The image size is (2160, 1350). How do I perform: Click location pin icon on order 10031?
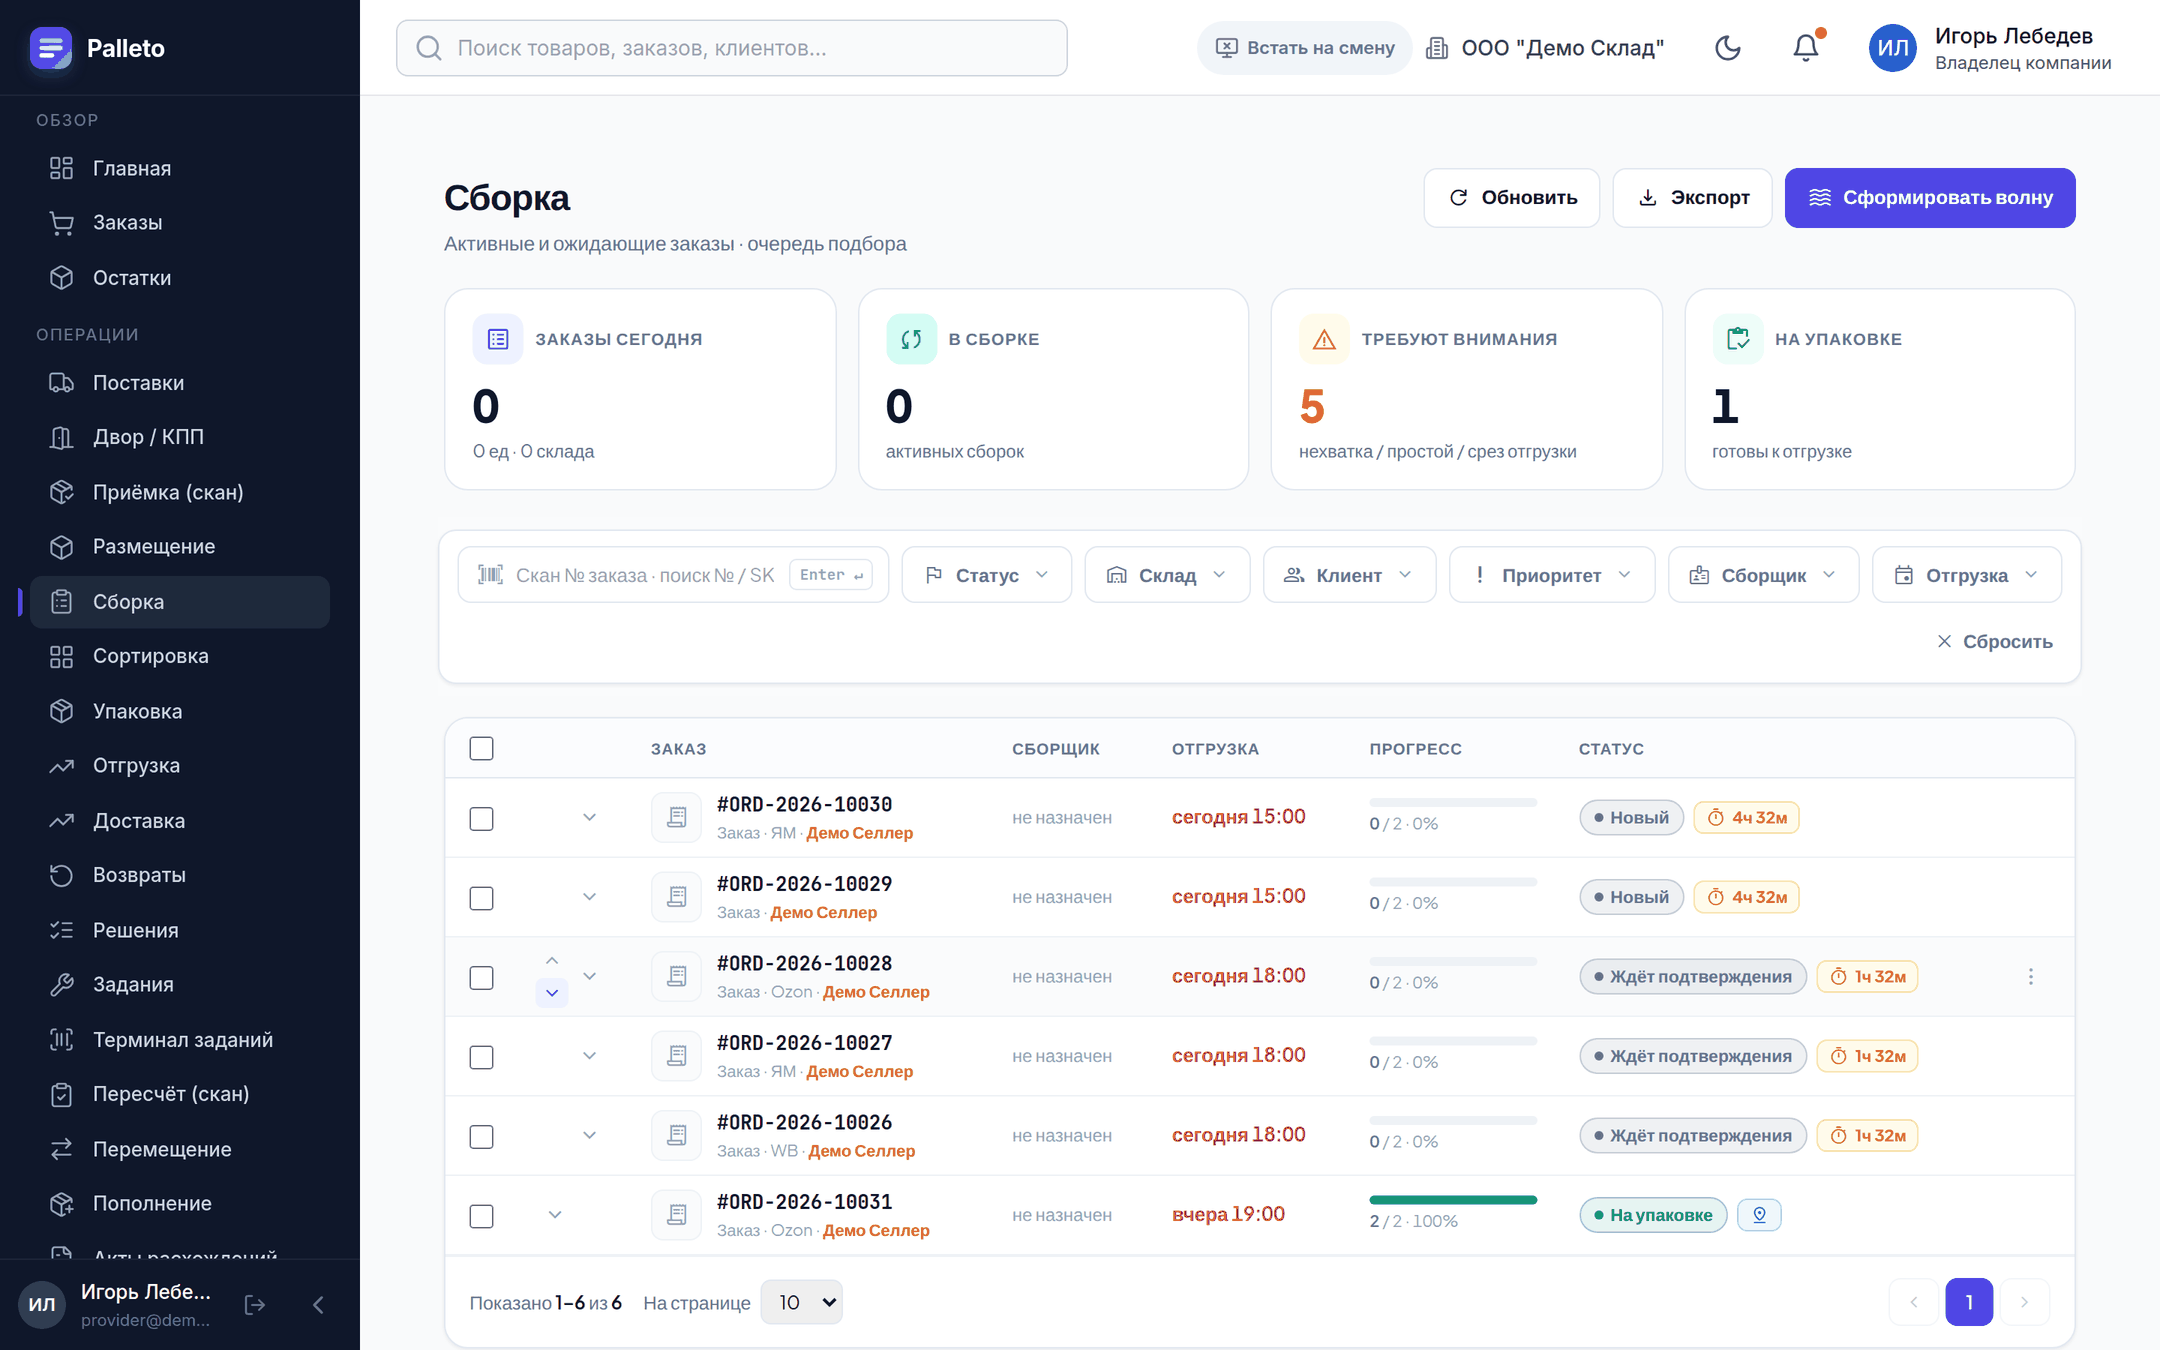[1759, 1215]
